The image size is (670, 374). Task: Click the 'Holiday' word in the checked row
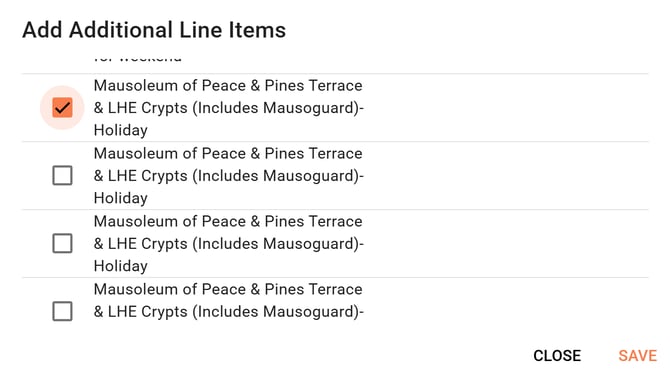[120, 130]
